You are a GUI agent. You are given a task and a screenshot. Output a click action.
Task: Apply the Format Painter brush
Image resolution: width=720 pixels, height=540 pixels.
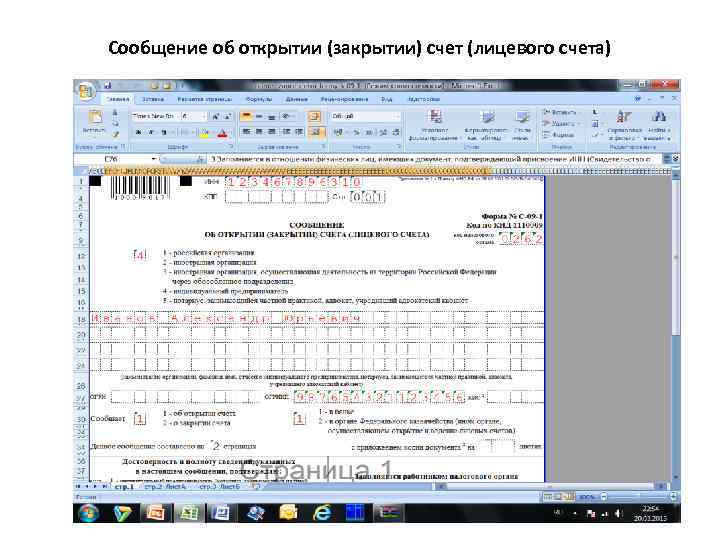(x=115, y=134)
